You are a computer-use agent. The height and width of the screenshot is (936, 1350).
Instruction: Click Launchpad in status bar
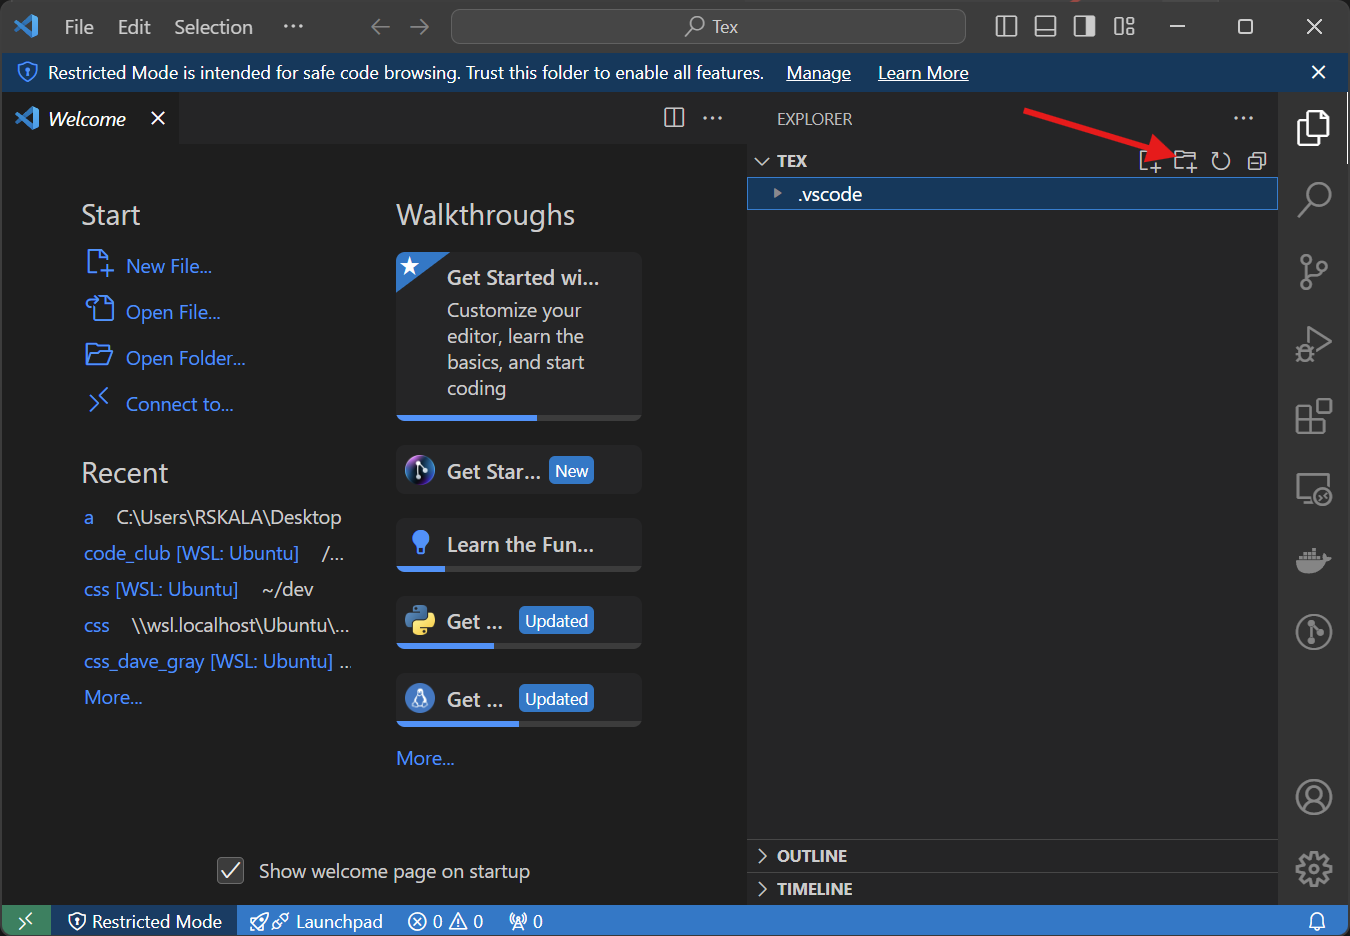pyautogui.click(x=316, y=921)
